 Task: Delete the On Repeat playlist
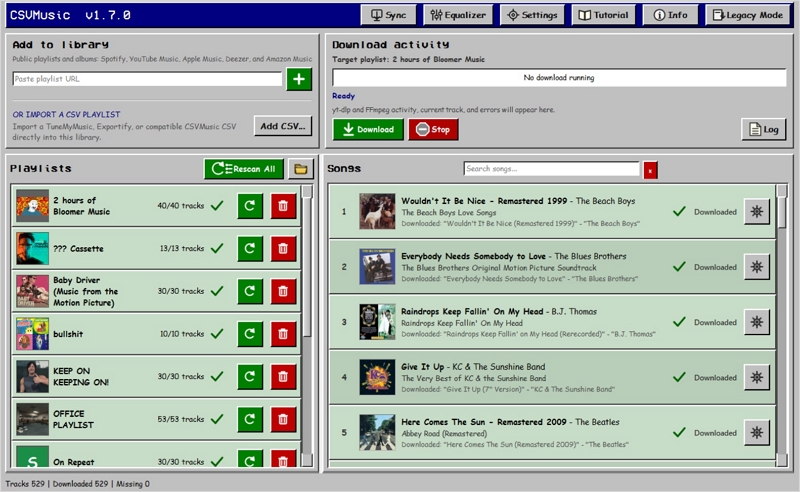pos(283,459)
